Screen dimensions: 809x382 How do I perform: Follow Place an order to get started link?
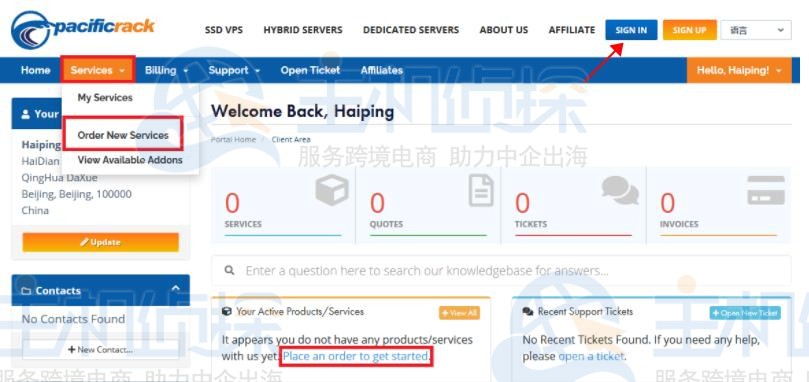(355, 356)
